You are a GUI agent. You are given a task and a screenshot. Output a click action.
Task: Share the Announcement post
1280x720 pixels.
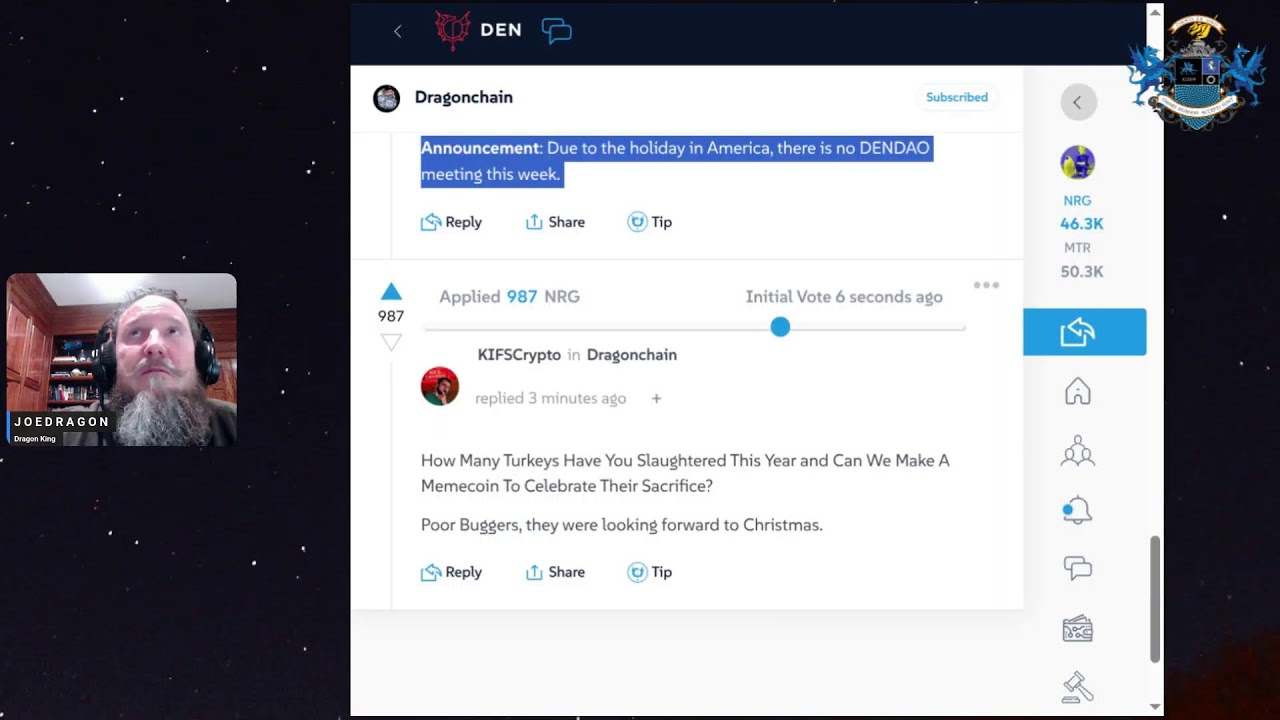tap(555, 222)
